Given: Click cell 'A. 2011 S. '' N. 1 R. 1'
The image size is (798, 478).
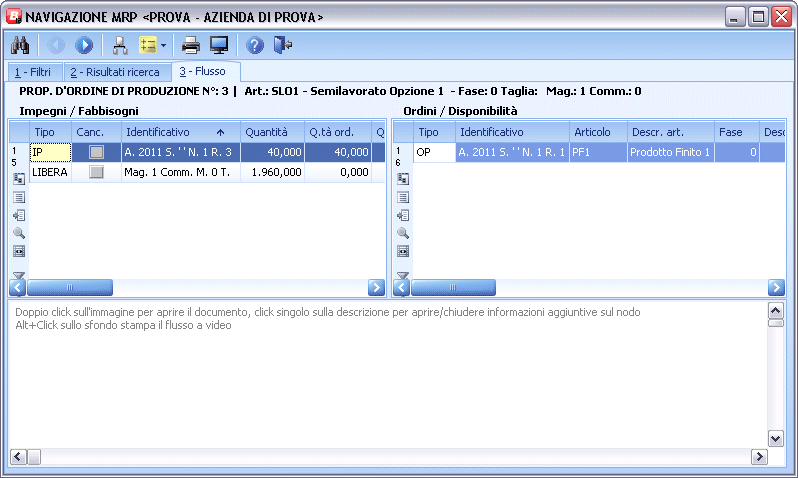Looking at the screenshot, I should point(512,152).
